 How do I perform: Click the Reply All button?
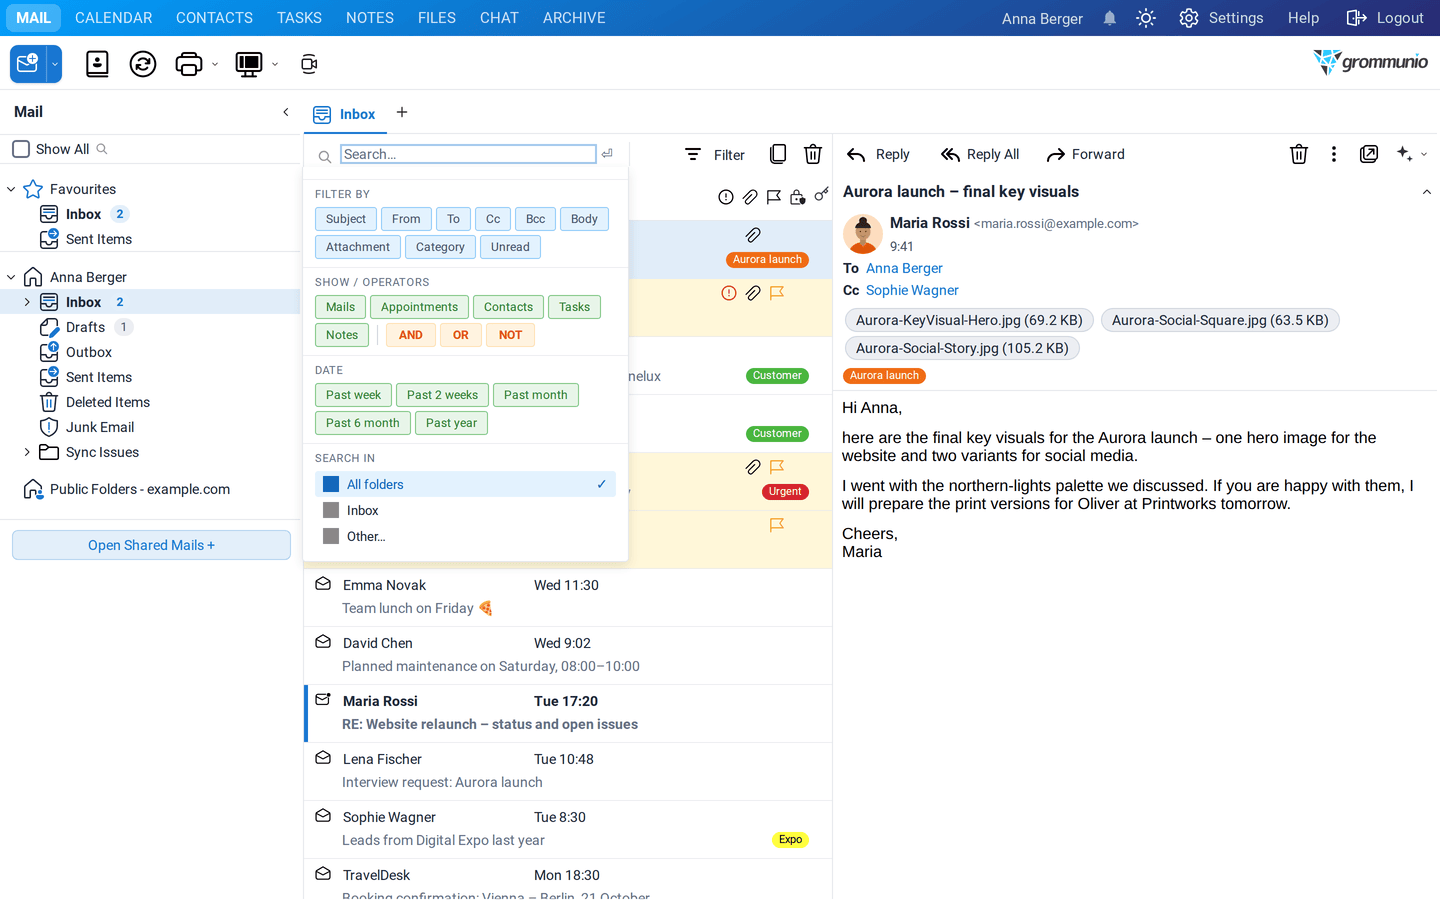click(980, 154)
